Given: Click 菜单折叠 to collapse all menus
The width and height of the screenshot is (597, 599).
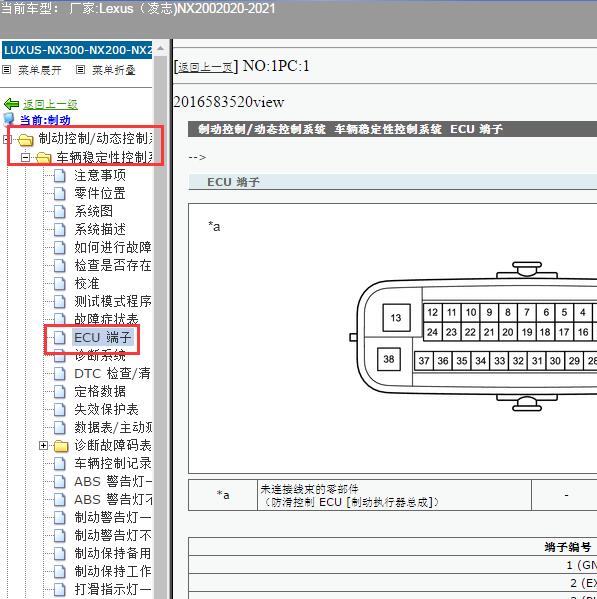Looking at the screenshot, I should pyautogui.click(x=114, y=70).
